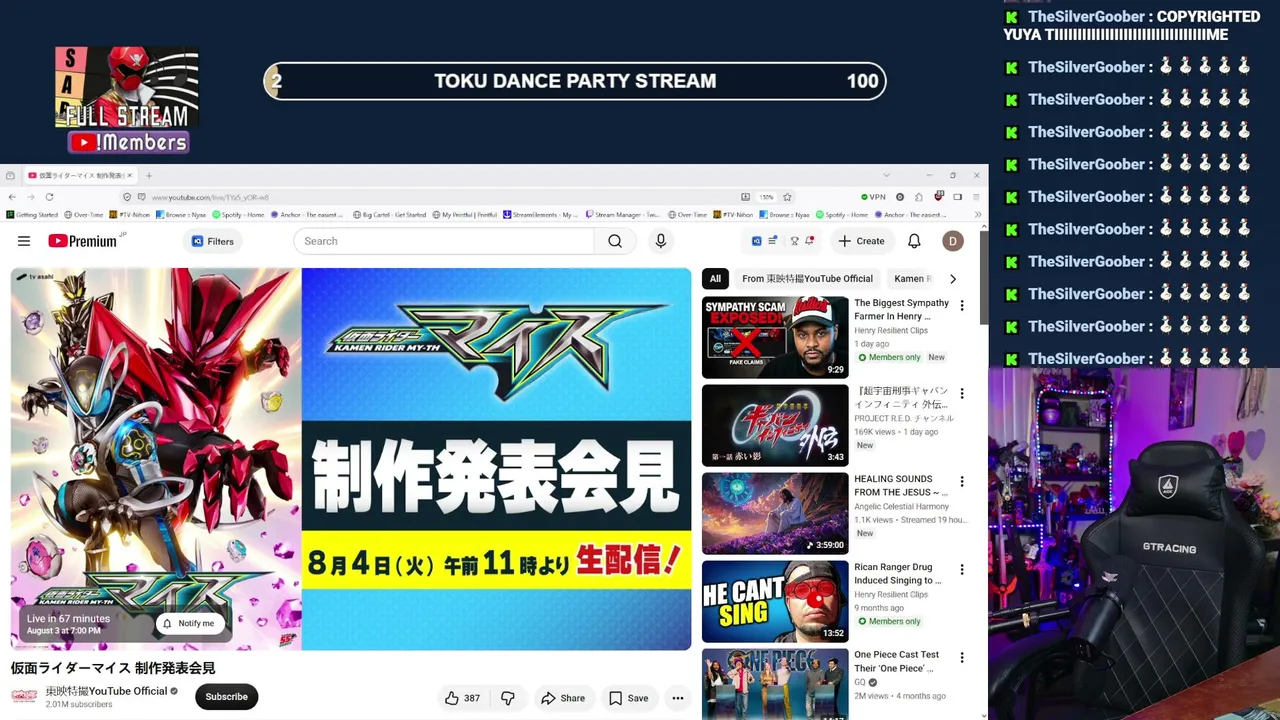
Task: Click the YouTube Search input field
Action: 443,241
